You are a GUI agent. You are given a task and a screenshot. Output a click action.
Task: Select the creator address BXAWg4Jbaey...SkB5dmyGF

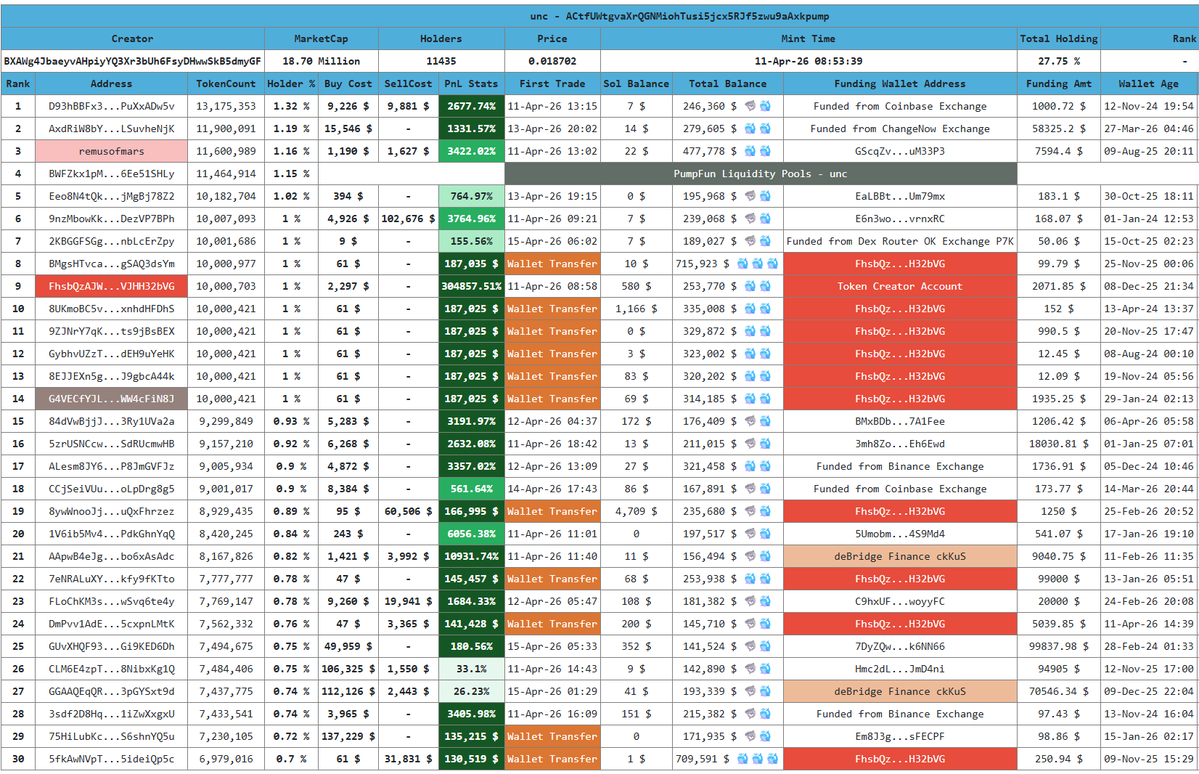point(132,61)
